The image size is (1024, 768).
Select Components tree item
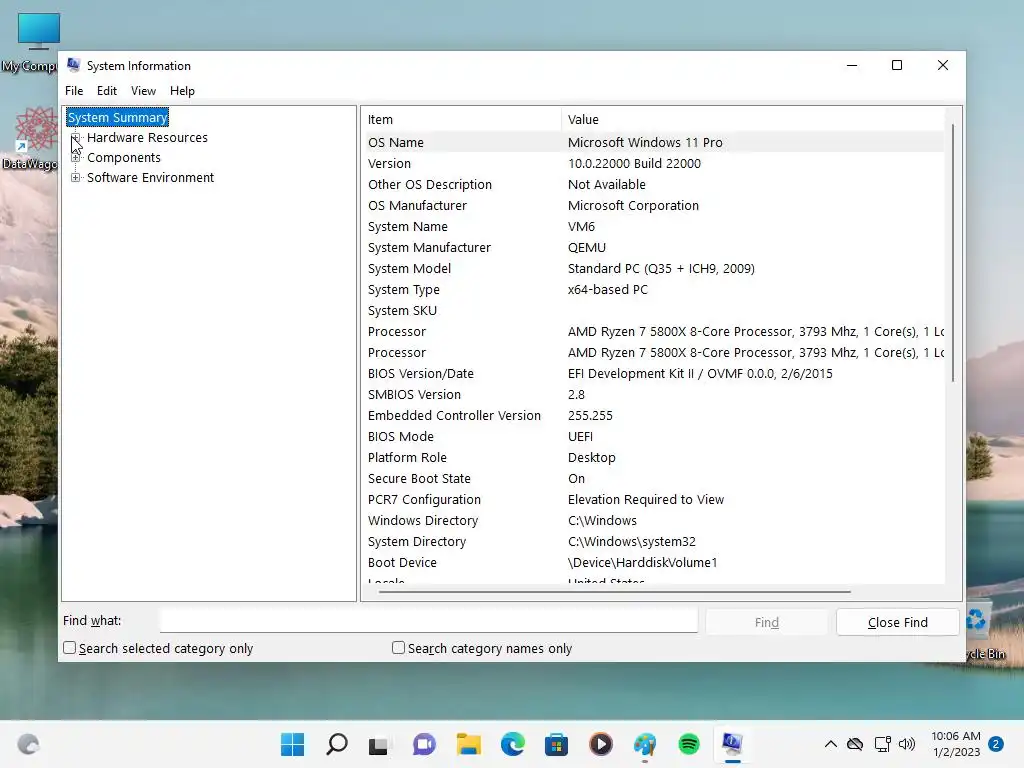click(123, 157)
